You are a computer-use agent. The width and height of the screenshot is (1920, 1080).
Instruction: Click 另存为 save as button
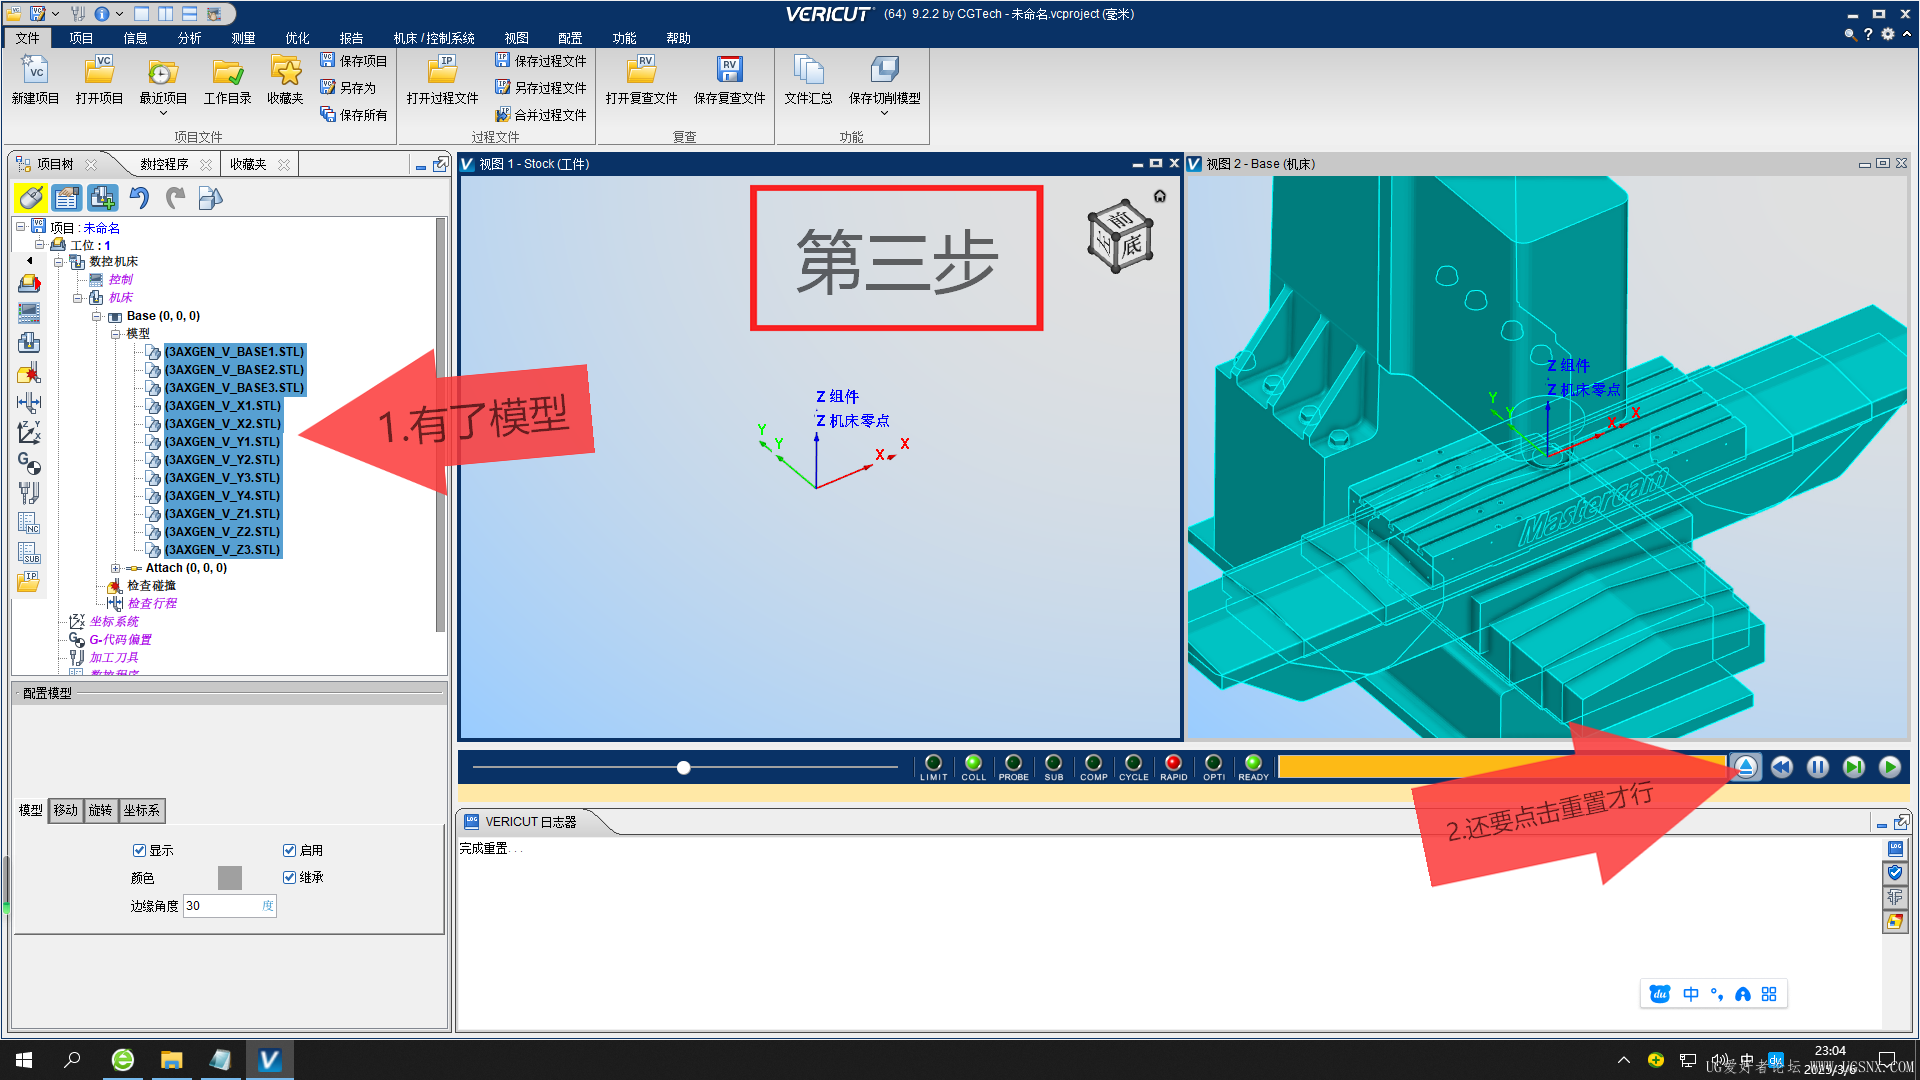tap(348, 88)
